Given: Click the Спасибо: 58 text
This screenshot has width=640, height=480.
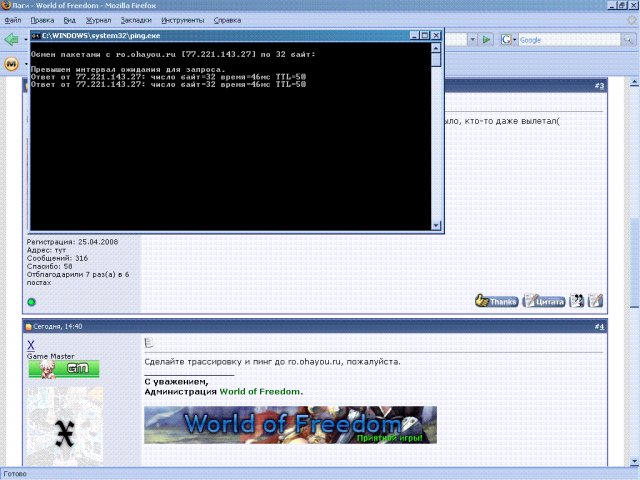Looking at the screenshot, I should [49, 266].
